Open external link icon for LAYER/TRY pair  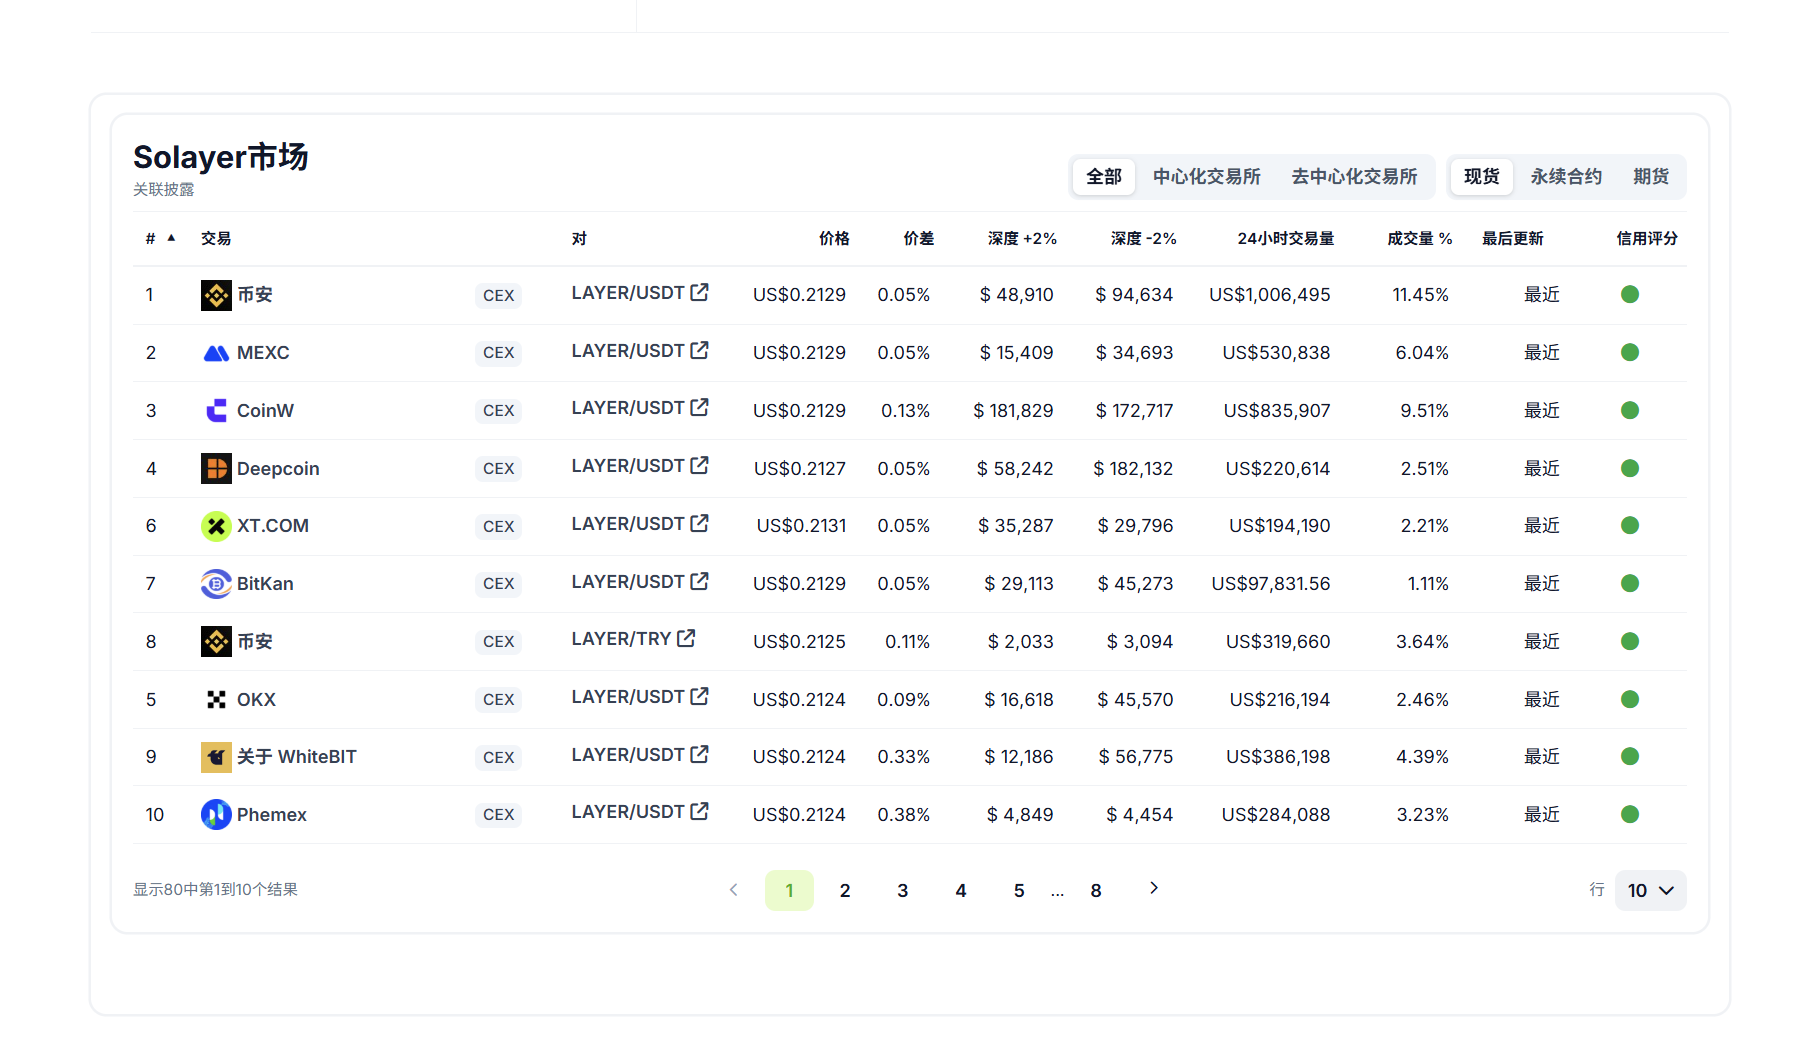click(686, 639)
